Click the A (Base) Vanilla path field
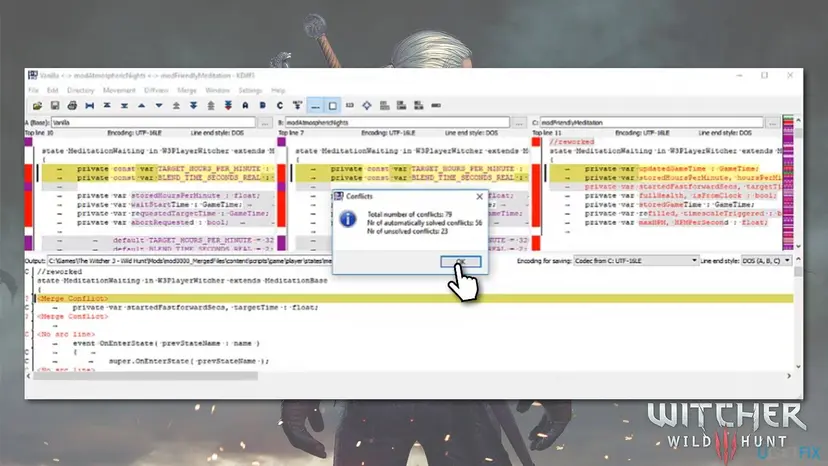The height and width of the screenshot is (466, 828). [x=153, y=123]
